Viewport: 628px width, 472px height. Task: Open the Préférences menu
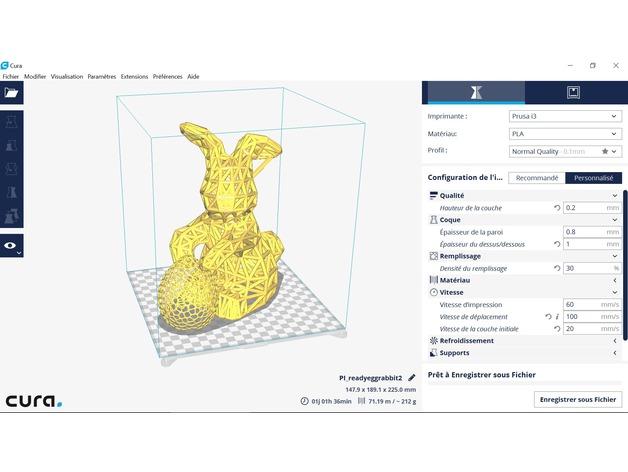(167, 77)
